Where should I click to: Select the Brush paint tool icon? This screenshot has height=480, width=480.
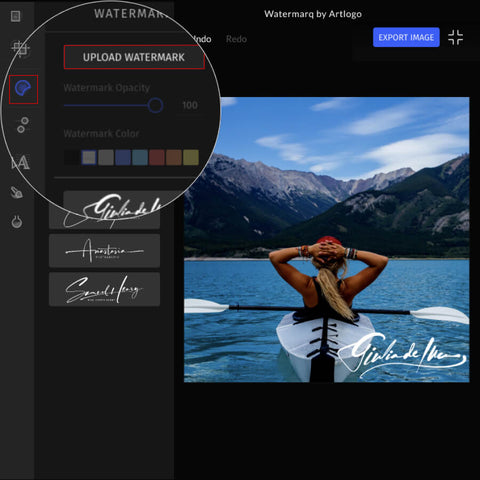[16, 193]
